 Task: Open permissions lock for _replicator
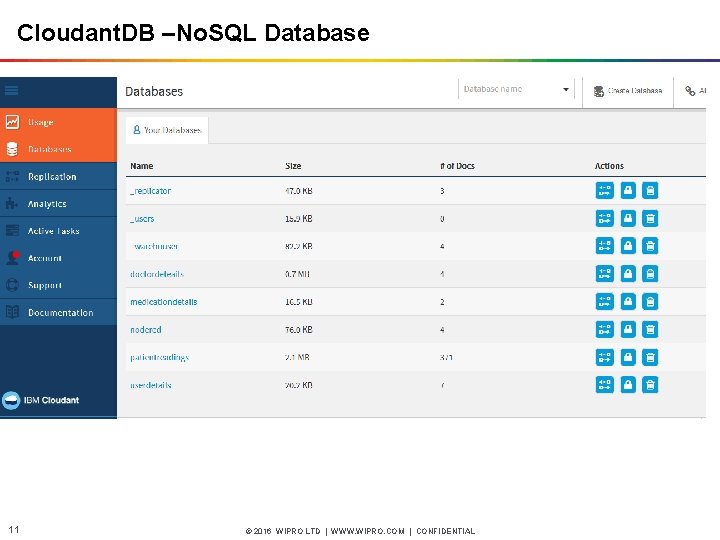pyautogui.click(x=628, y=191)
